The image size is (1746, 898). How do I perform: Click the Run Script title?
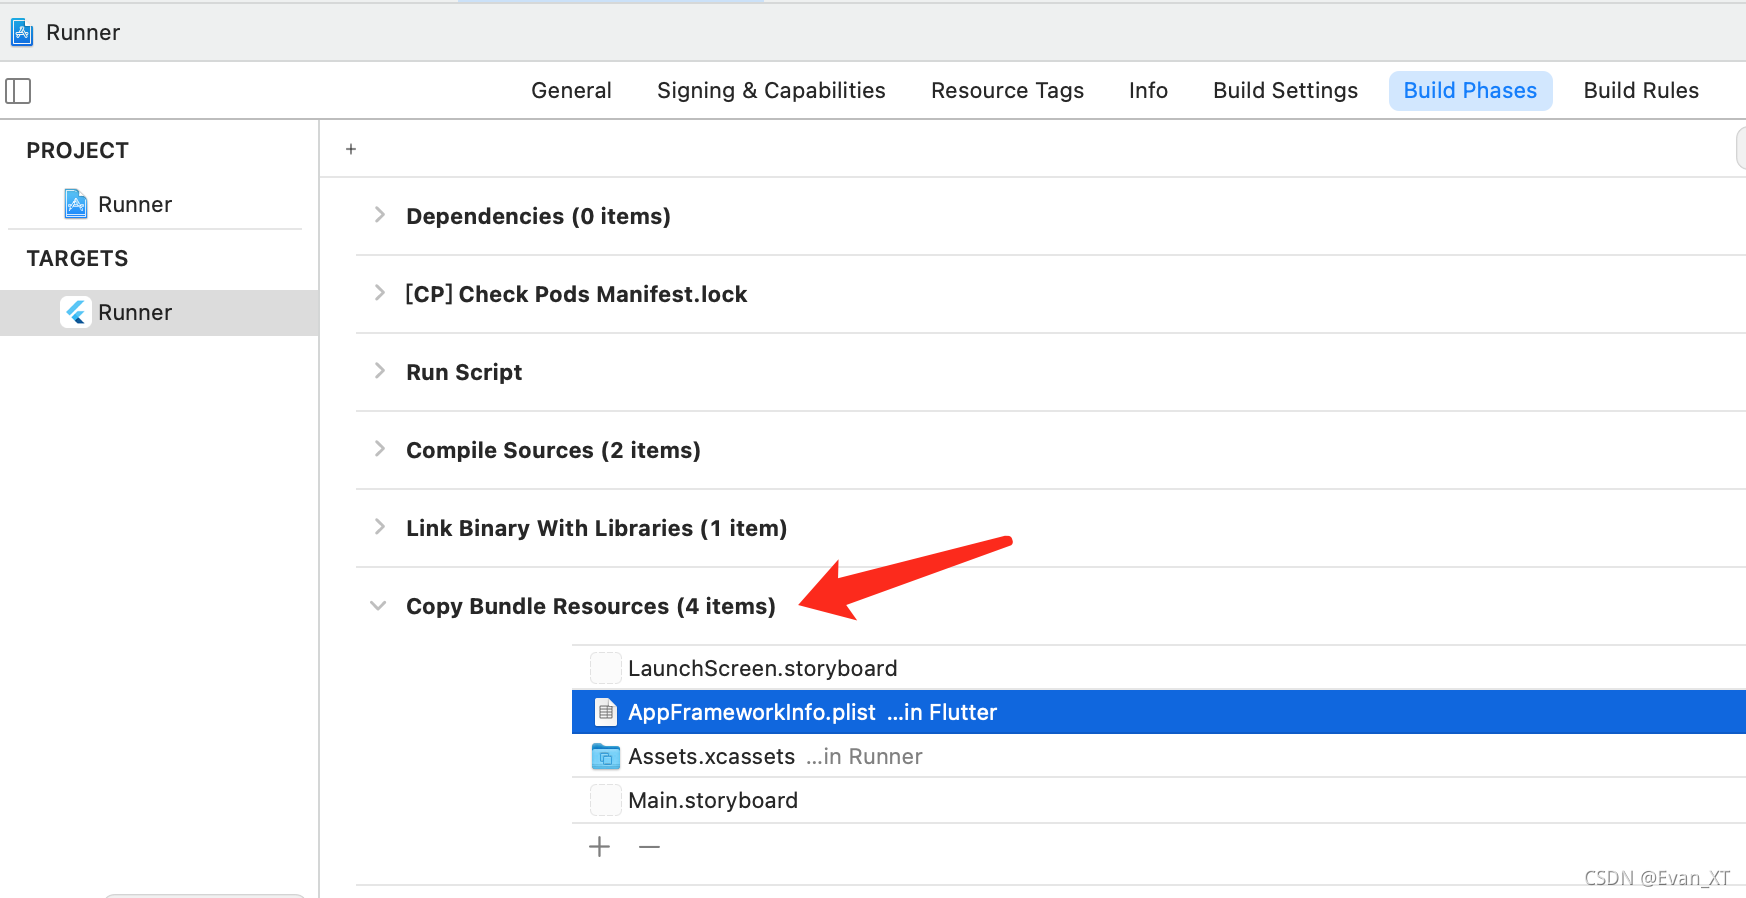coord(464,372)
